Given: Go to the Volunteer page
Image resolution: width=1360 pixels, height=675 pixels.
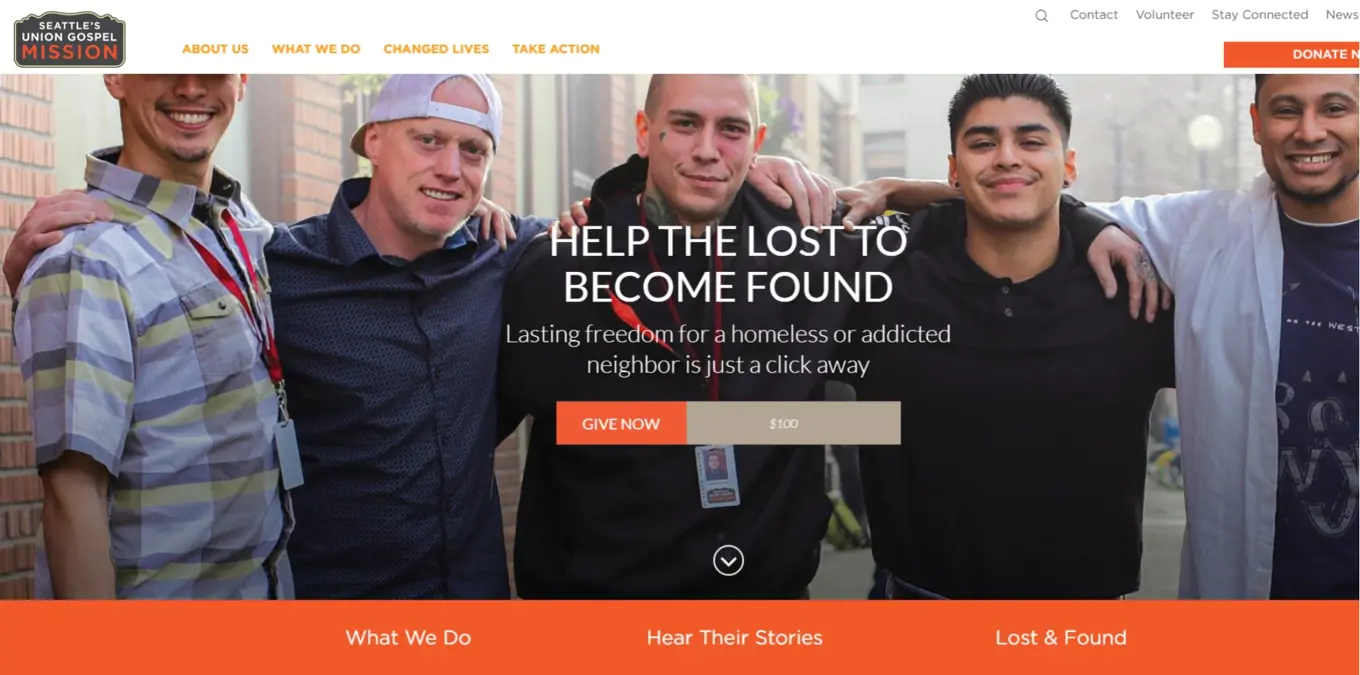Looking at the screenshot, I should [1165, 15].
